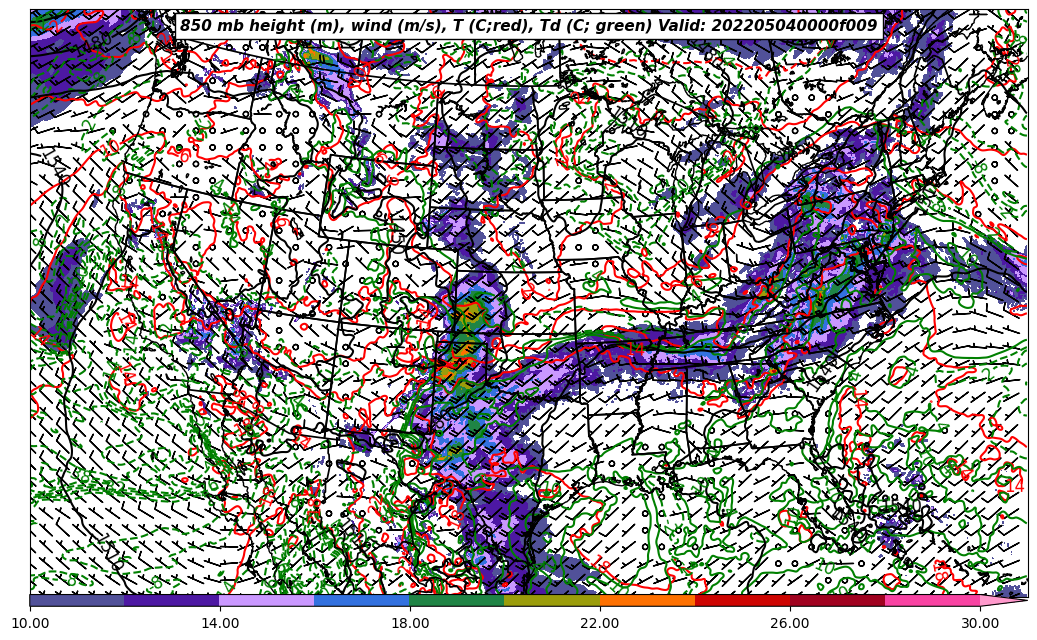
Task: Click the olive 20–22 colorbar segment
Action: [552, 600]
